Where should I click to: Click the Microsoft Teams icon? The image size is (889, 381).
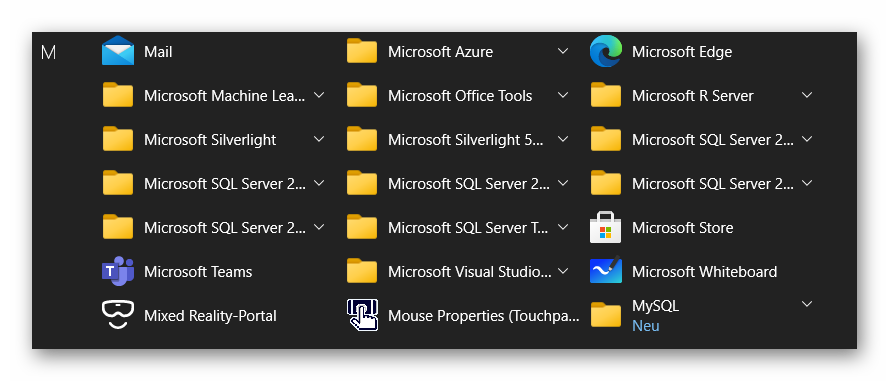coord(118,271)
